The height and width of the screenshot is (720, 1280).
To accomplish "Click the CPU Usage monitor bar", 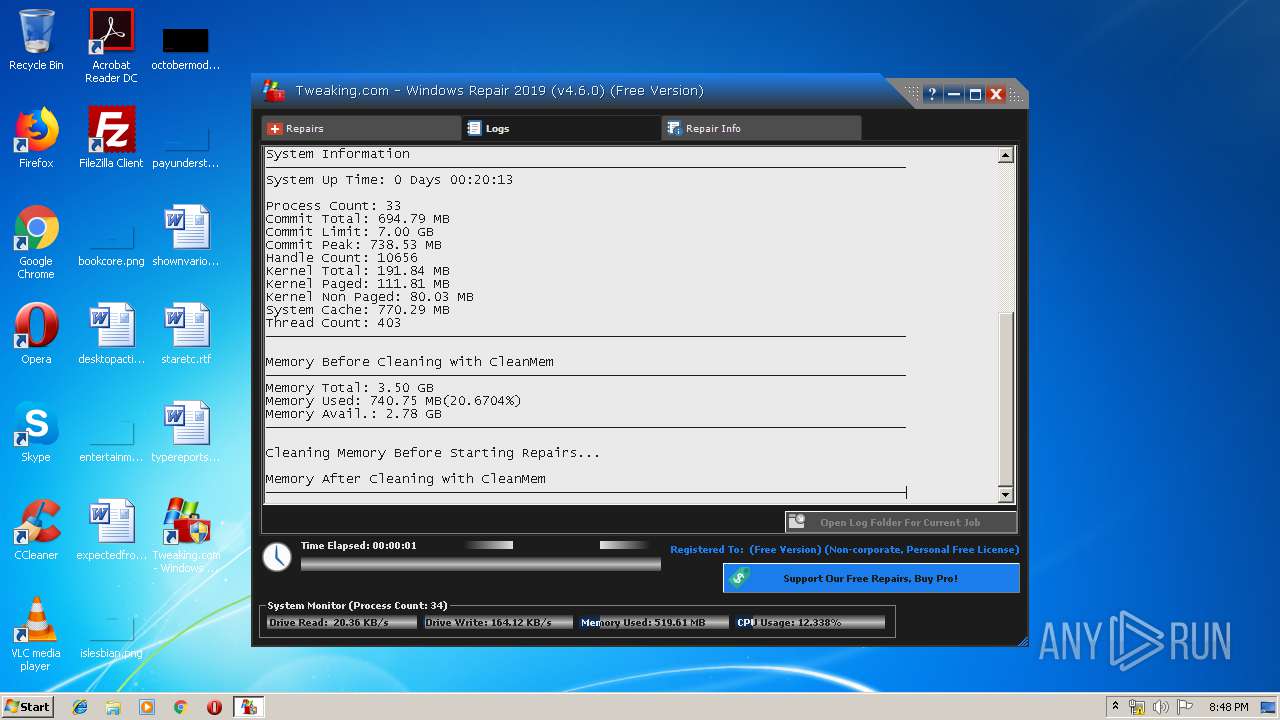I will tap(811, 622).
